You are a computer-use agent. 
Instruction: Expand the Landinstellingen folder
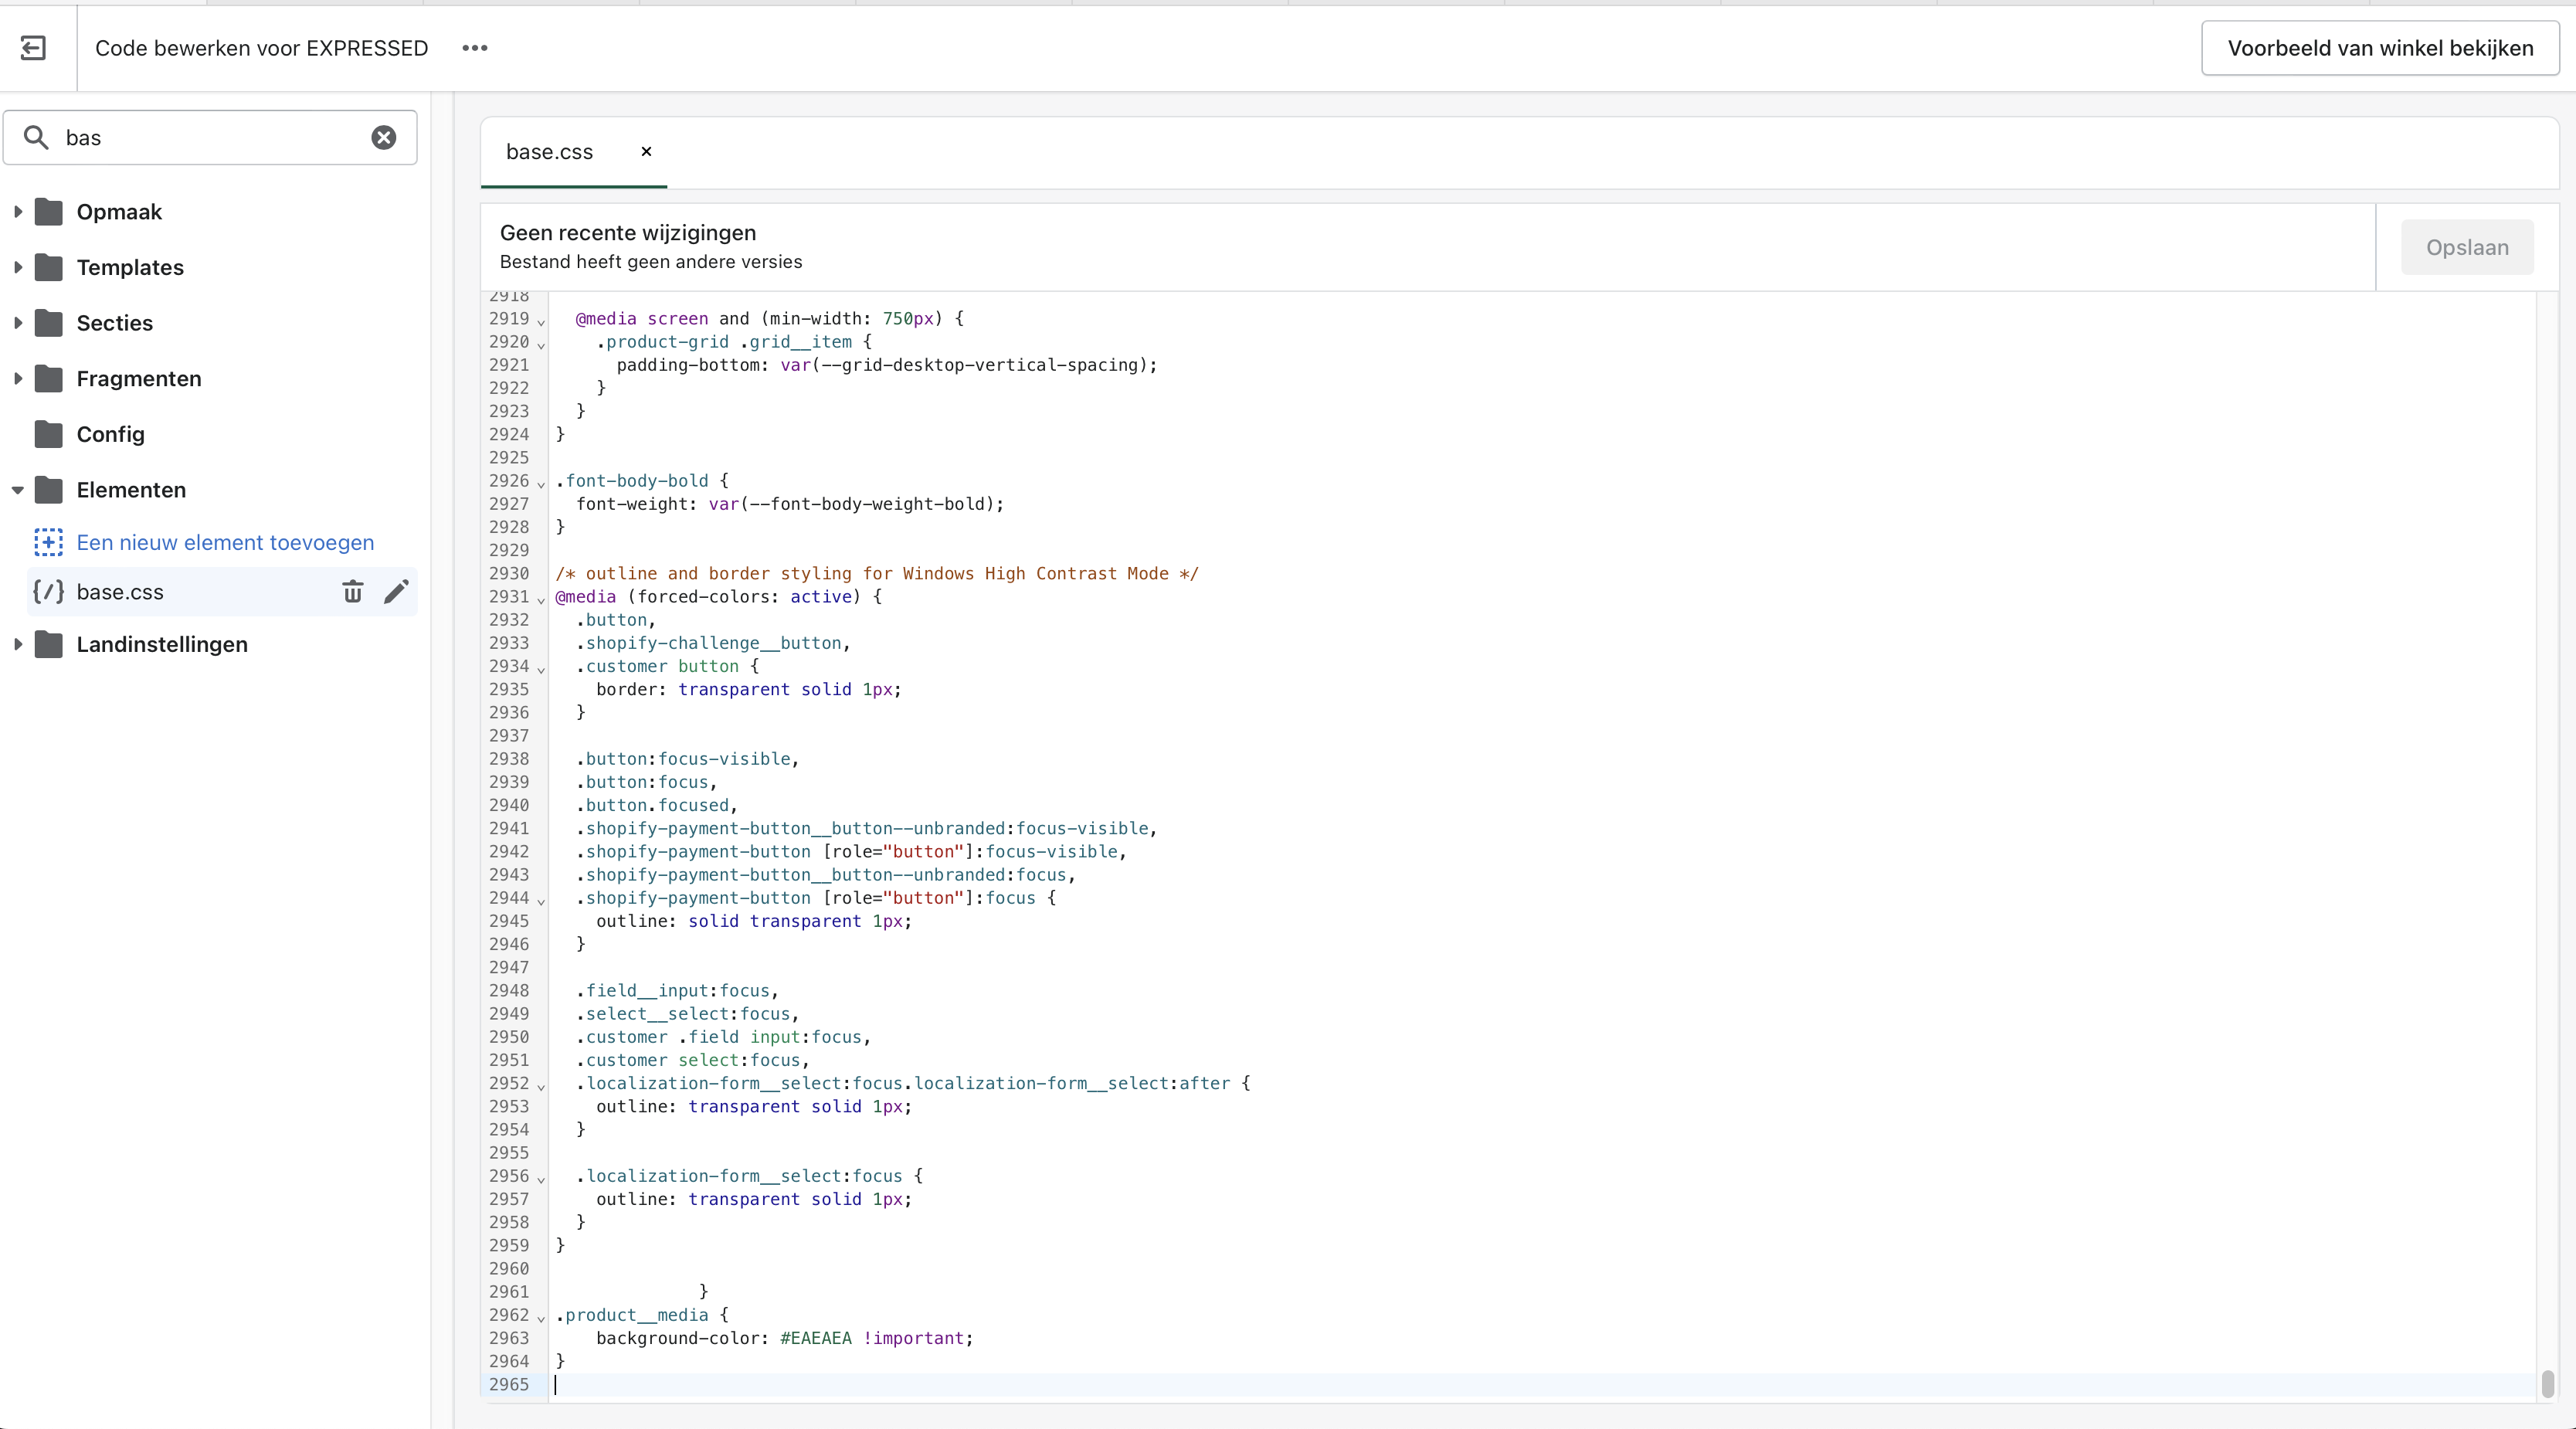click(18, 644)
